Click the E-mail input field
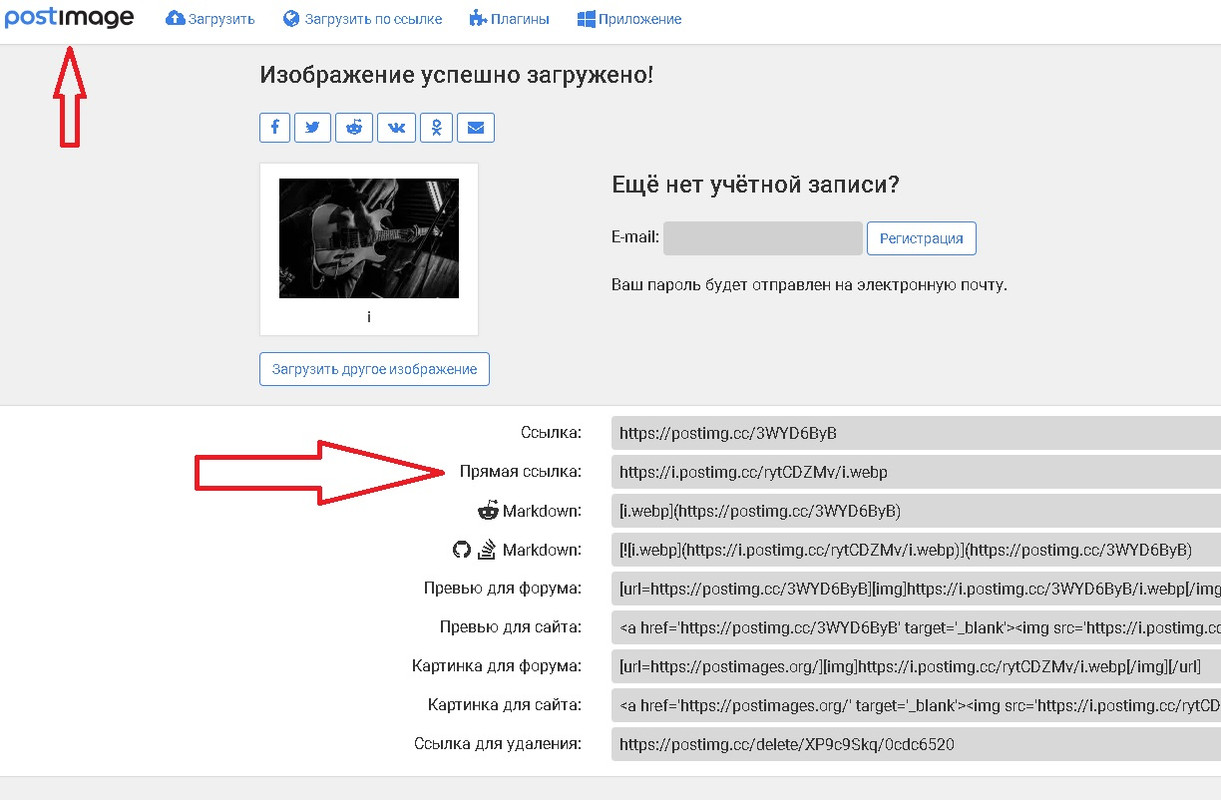 (763, 238)
